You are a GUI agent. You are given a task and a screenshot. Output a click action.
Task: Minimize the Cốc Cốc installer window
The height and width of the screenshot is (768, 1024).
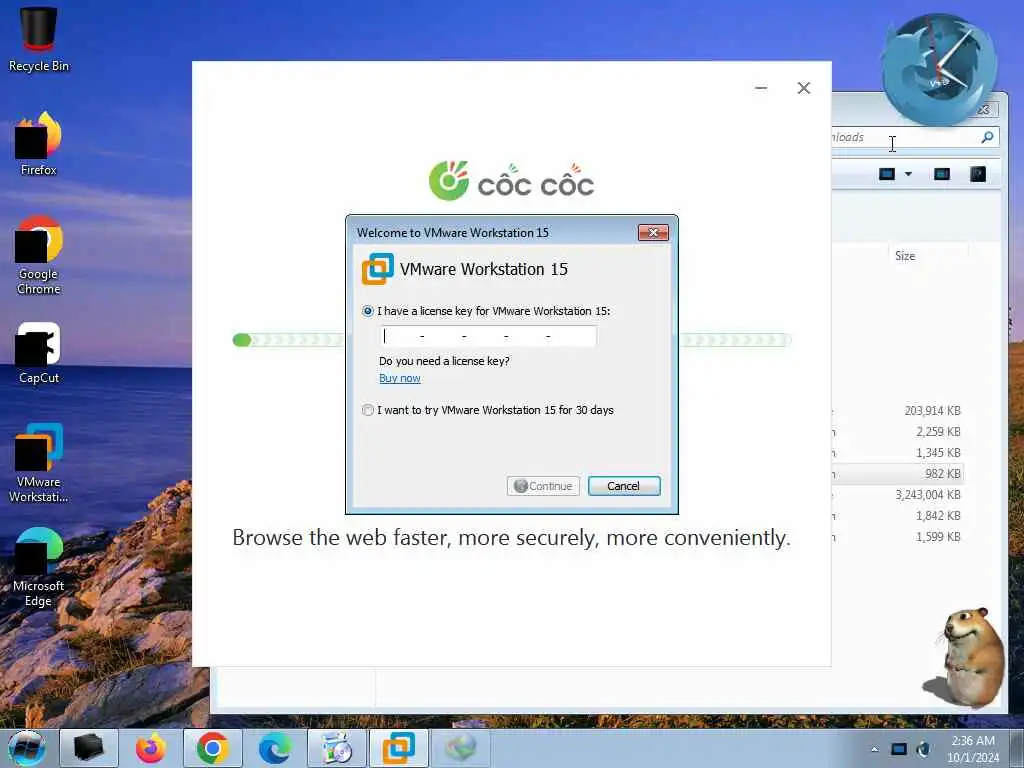tap(761, 88)
